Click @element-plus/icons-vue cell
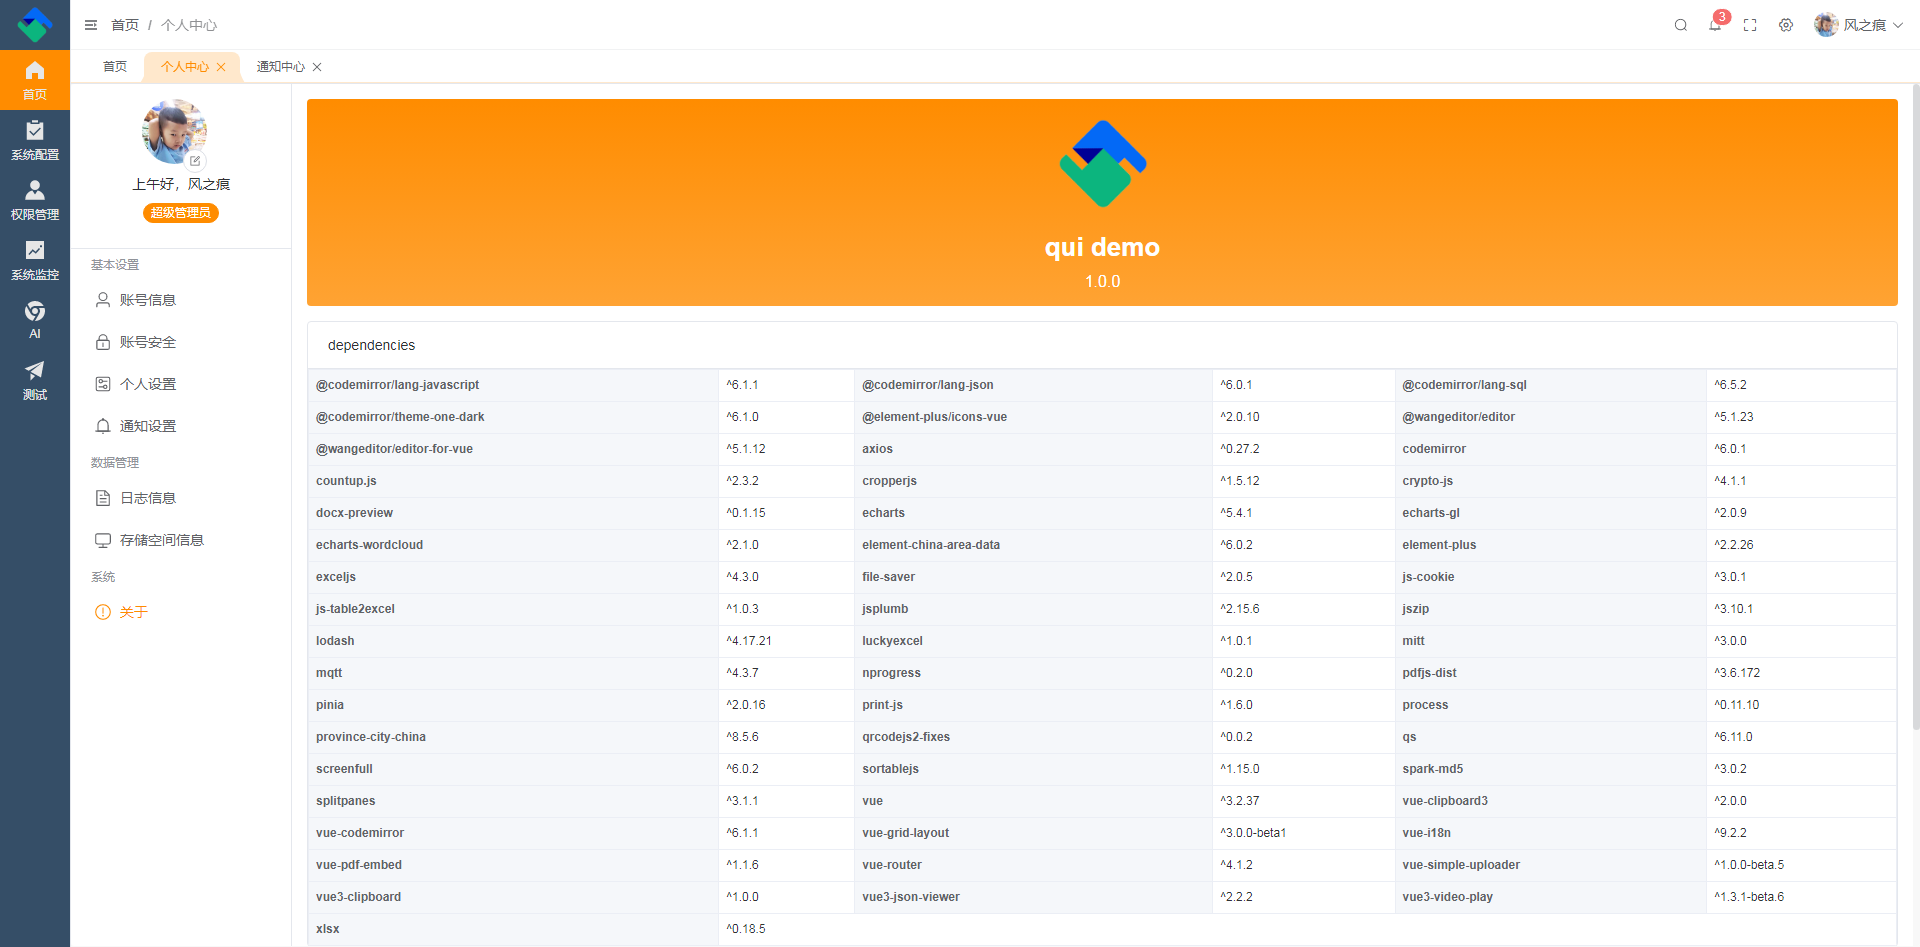1920x947 pixels. point(1033,417)
